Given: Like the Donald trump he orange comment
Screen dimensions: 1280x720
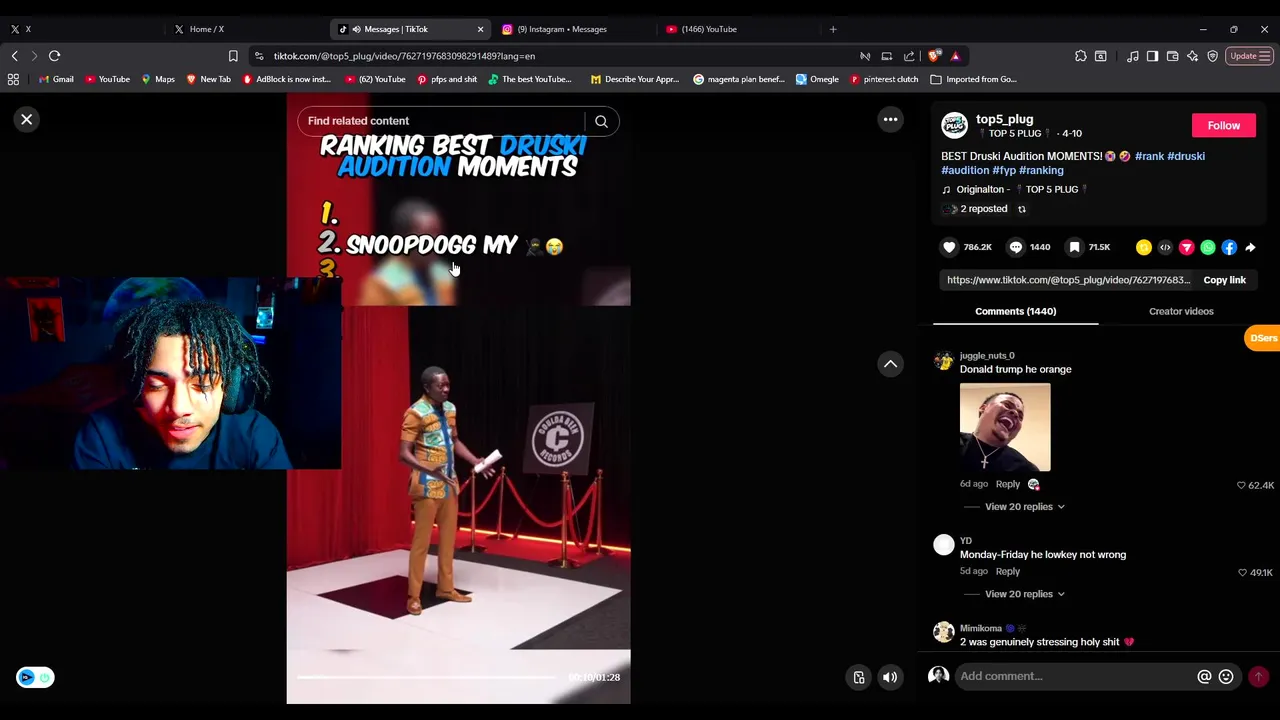Looking at the screenshot, I should click(1242, 486).
